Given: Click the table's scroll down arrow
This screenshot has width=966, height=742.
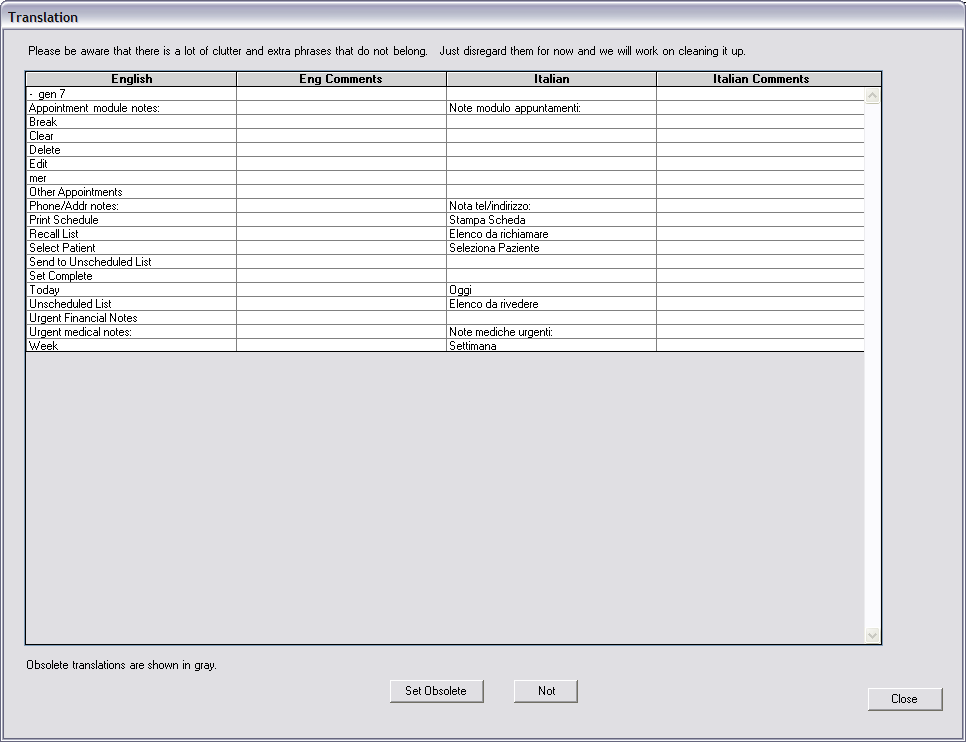Looking at the screenshot, I should [x=872, y=635].
